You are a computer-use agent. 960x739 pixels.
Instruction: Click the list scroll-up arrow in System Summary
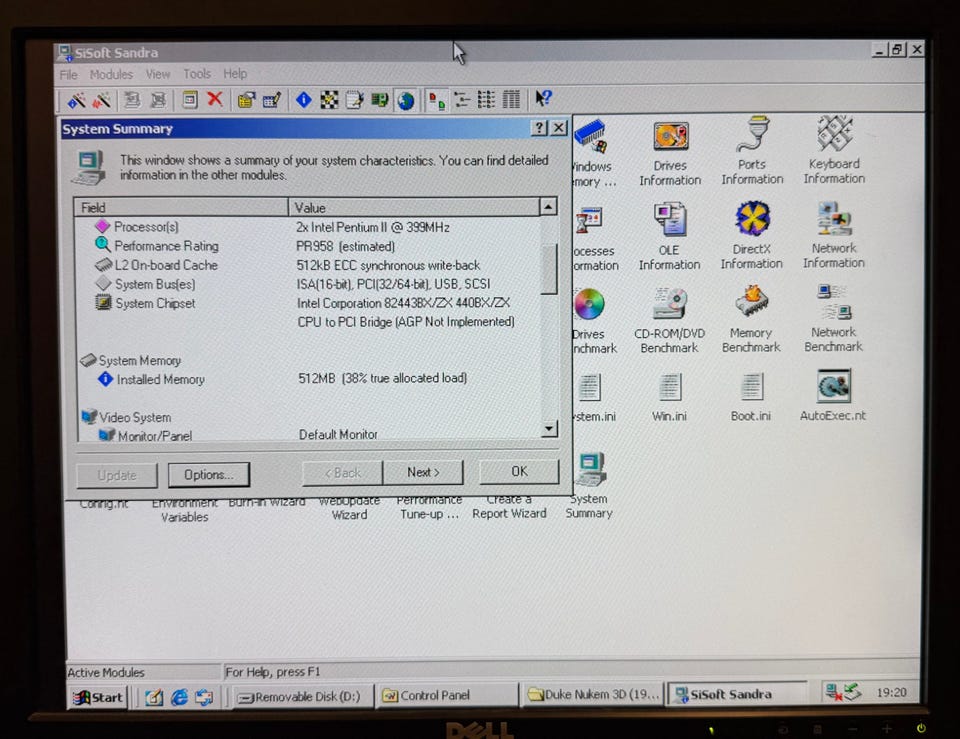(548, 207)
